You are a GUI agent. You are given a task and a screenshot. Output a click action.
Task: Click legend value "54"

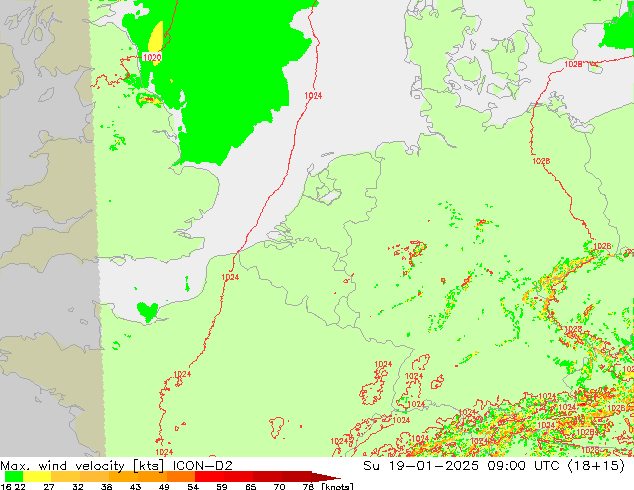click(x=193, y=486)
